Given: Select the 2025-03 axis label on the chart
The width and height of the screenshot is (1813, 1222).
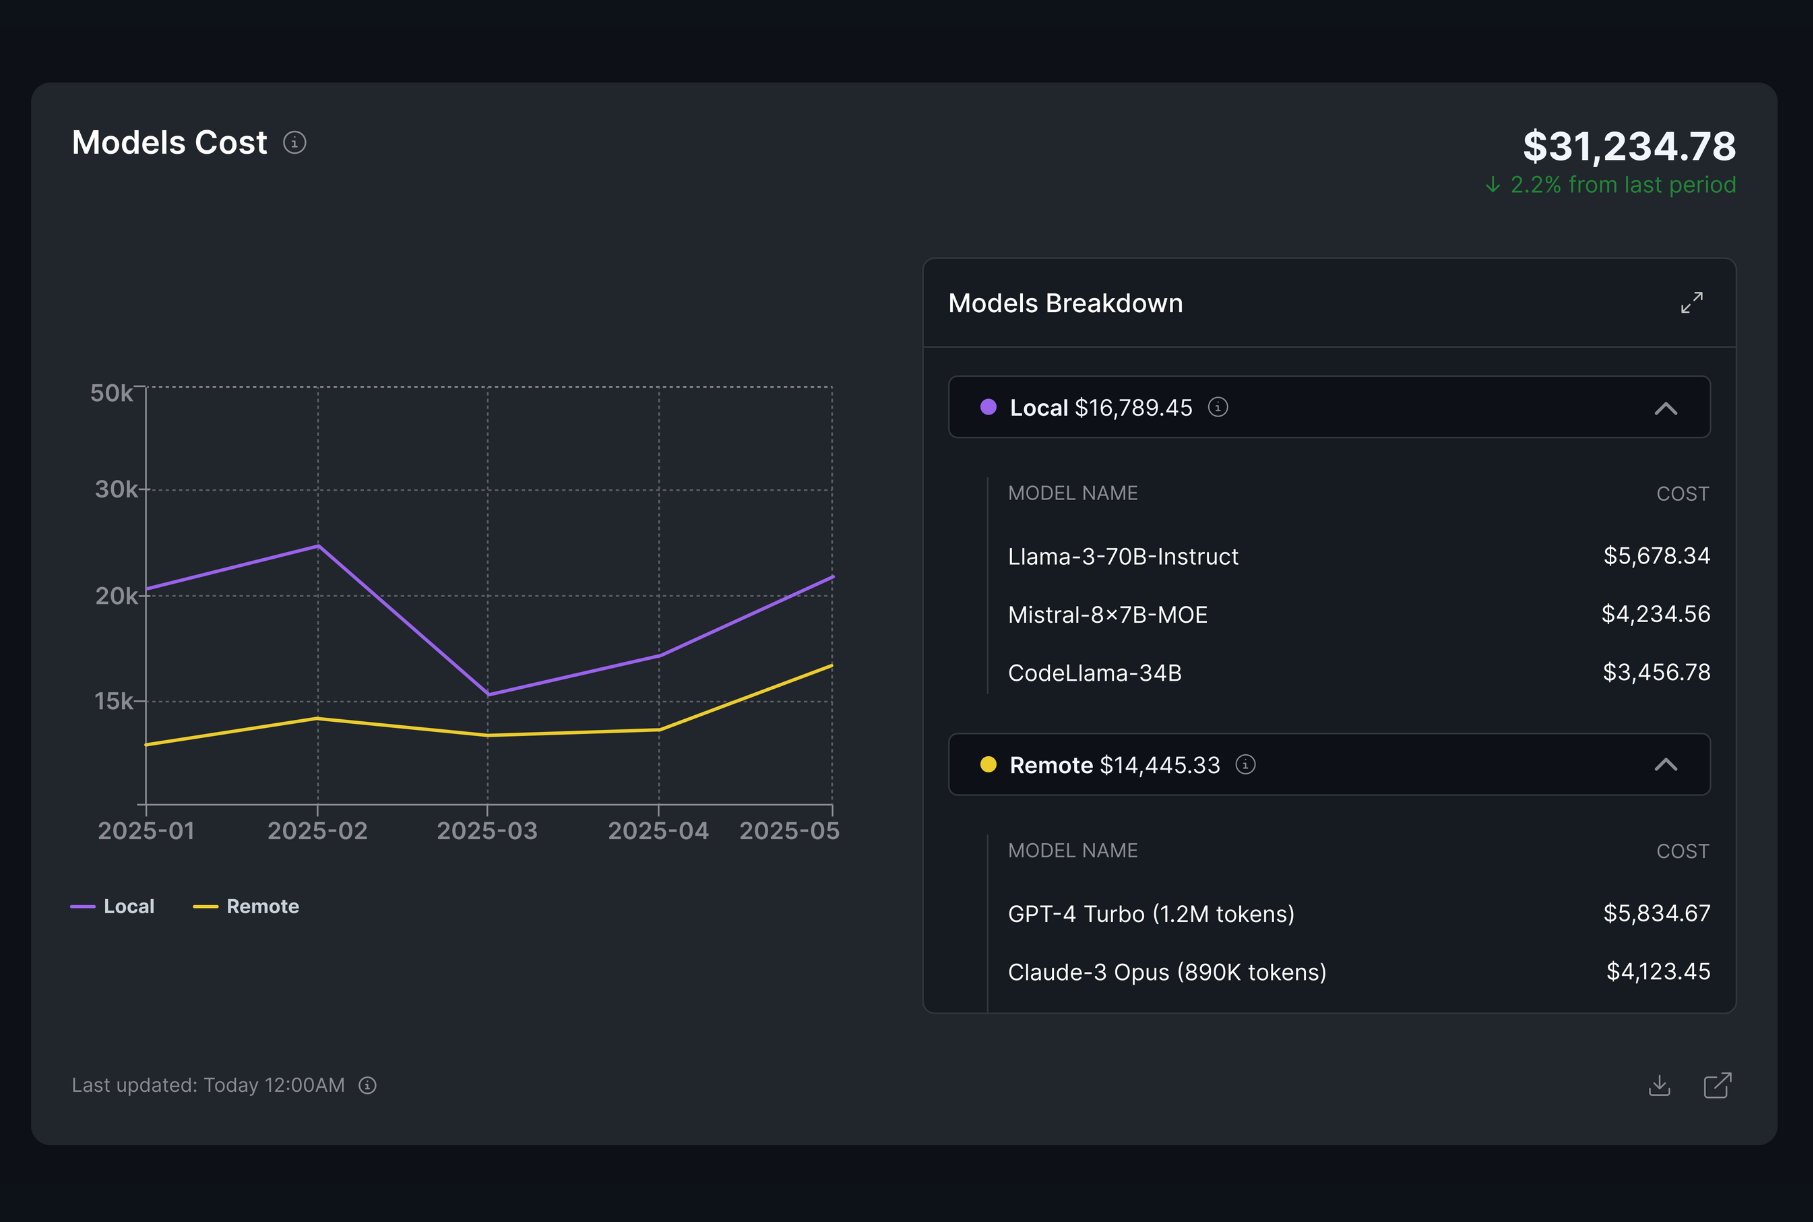Looking at the screenshot, I should [x=487, y=830].
